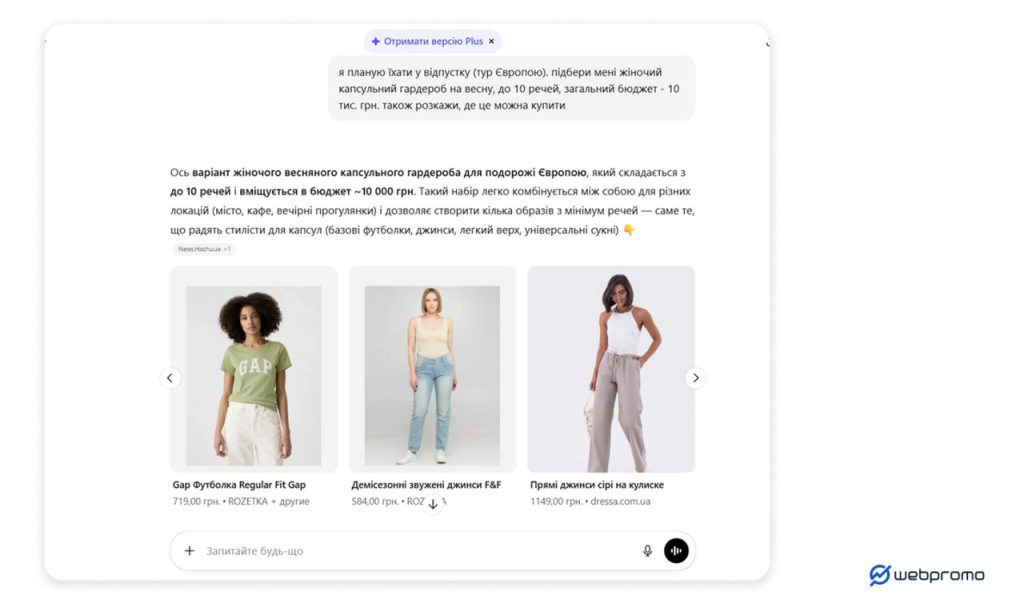1024x603 pixels.
Task: Click the Gap Футболка Regular Fit Gap title
Action: click(239, 485)
